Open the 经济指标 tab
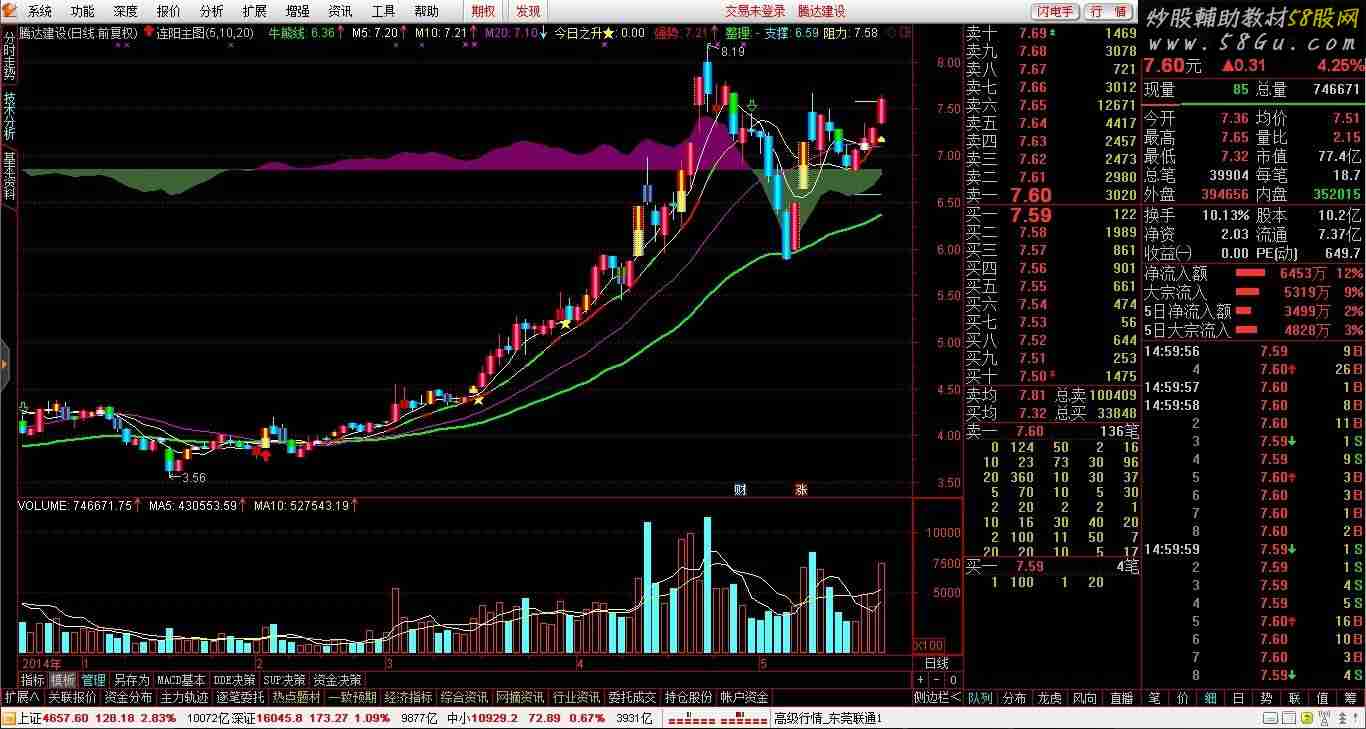Screen dimensions: 1366x729 (x=408, y=697)
